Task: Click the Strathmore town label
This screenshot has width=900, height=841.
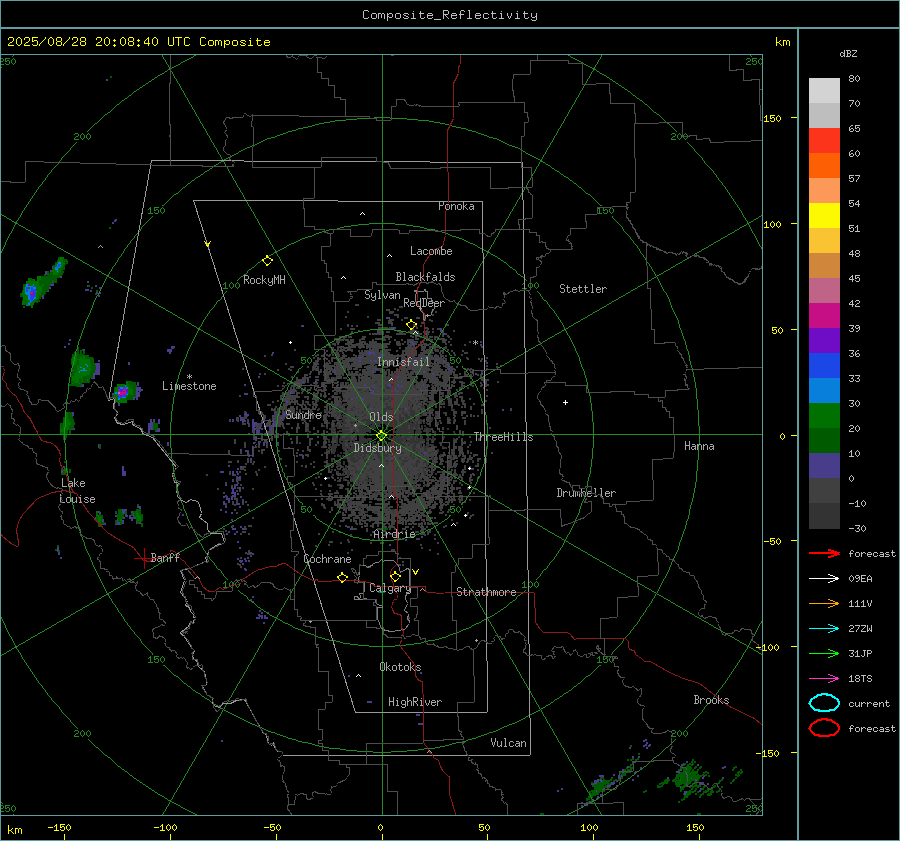Action: [486, 592]
